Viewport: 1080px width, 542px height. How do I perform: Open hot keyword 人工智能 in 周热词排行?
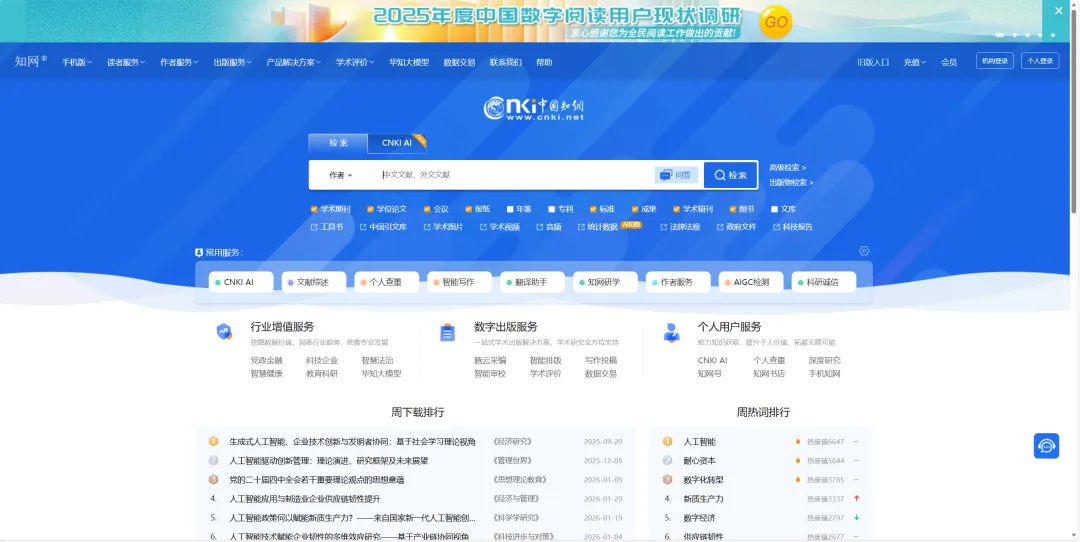(x=699, y=441)
